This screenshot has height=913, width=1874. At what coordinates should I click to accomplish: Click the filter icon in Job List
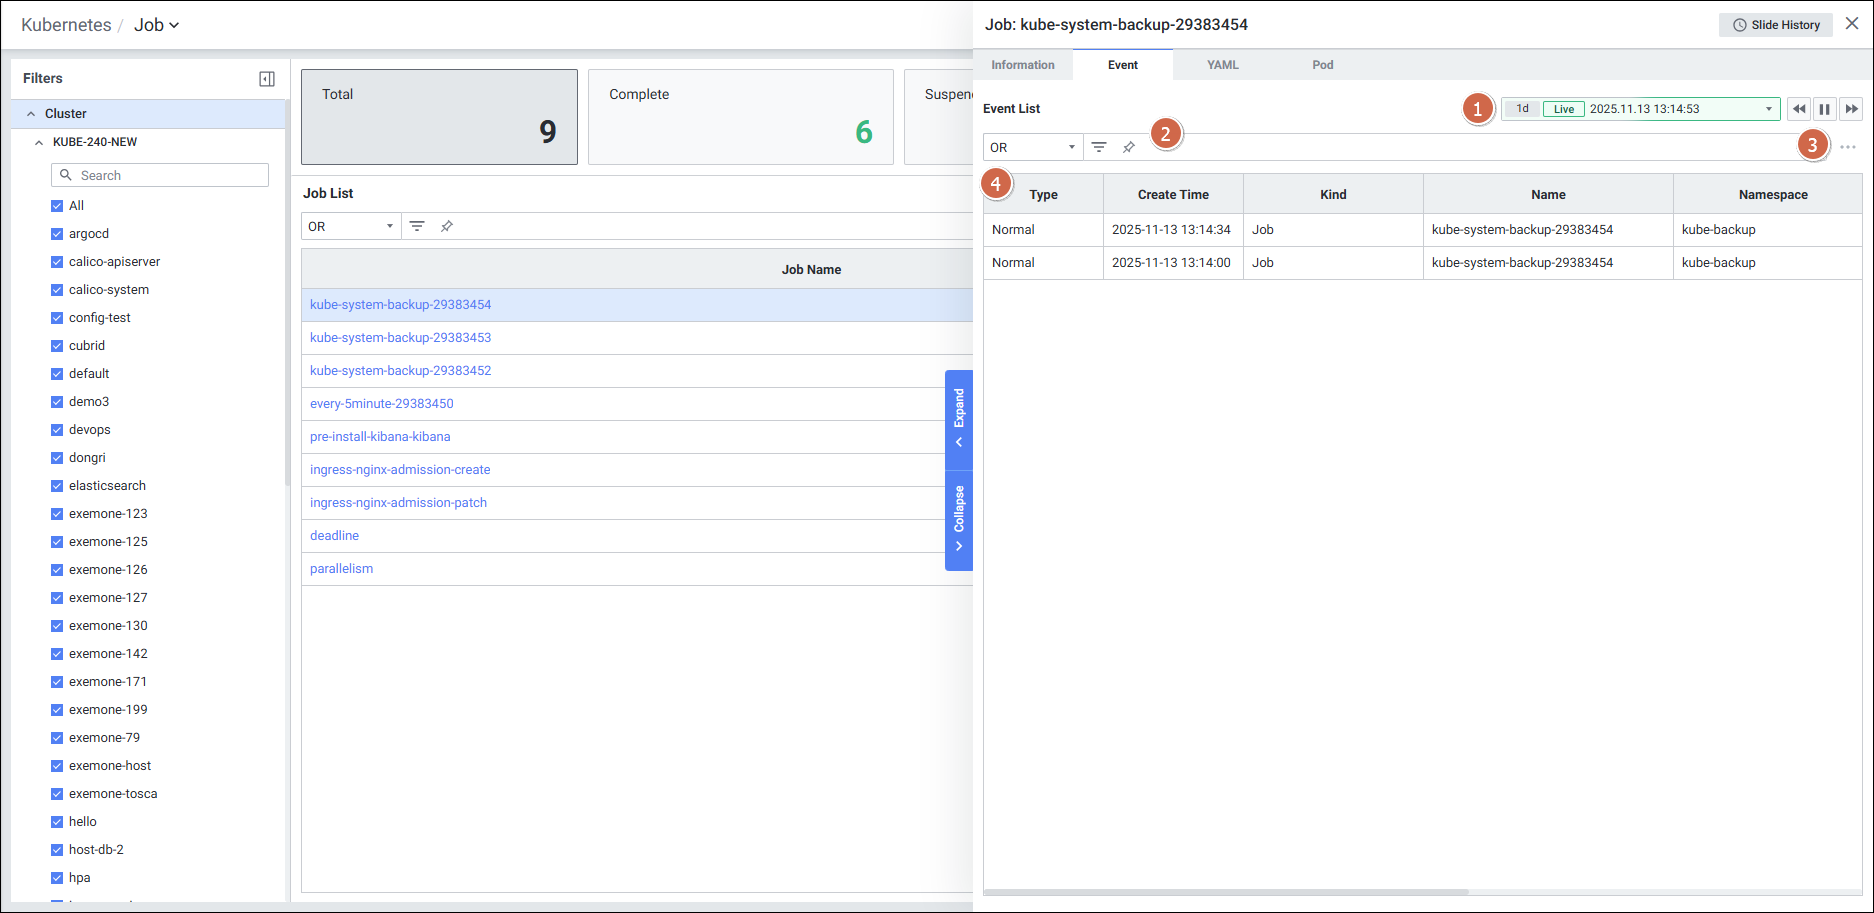(x=417, y=226)
